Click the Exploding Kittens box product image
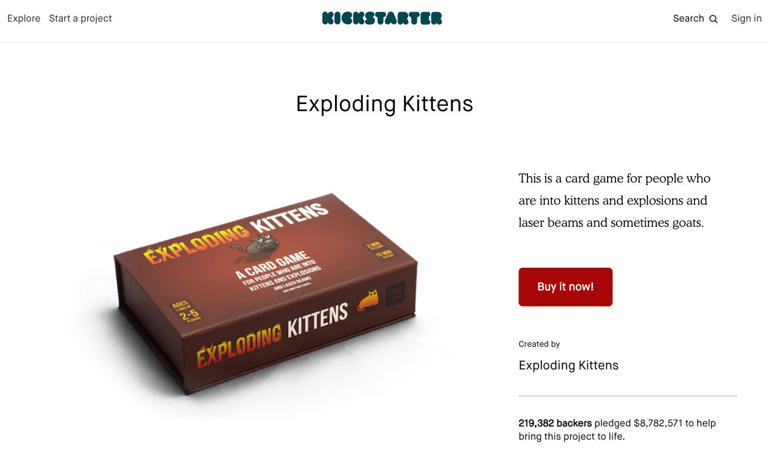768x464 pixels. point(265,294)
